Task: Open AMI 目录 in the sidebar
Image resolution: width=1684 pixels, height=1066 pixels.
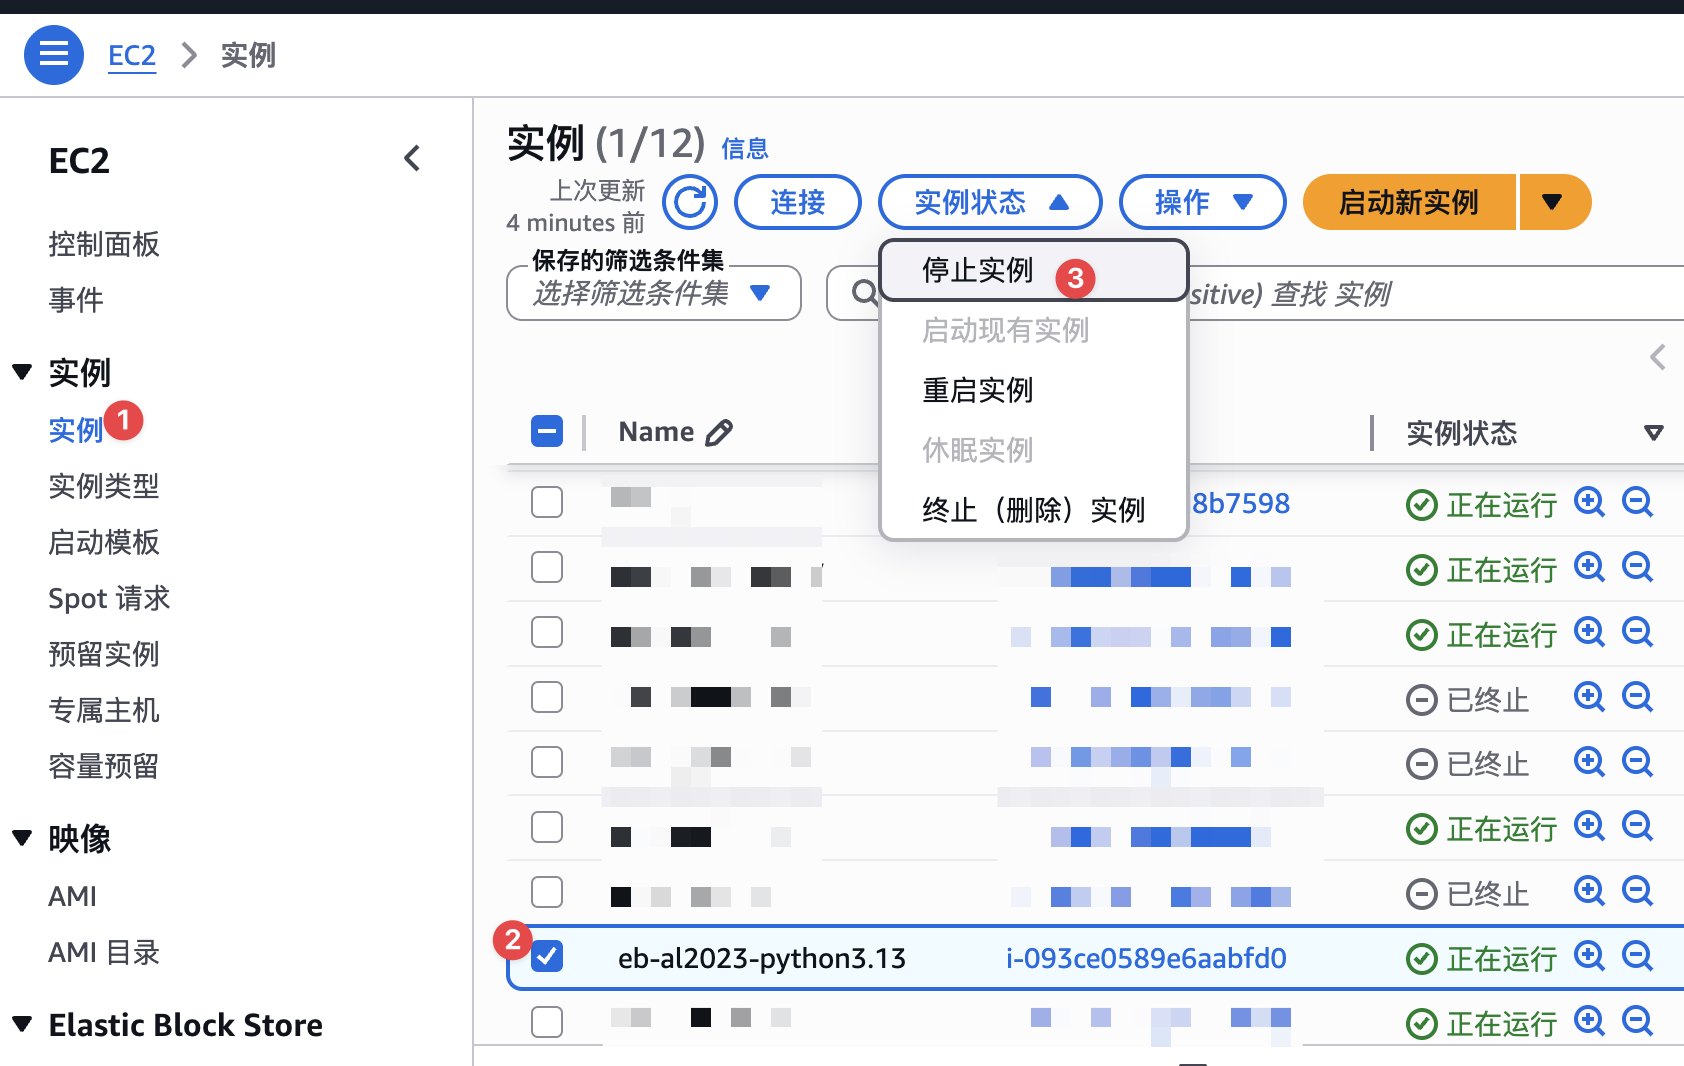Action: click(104, 952)
